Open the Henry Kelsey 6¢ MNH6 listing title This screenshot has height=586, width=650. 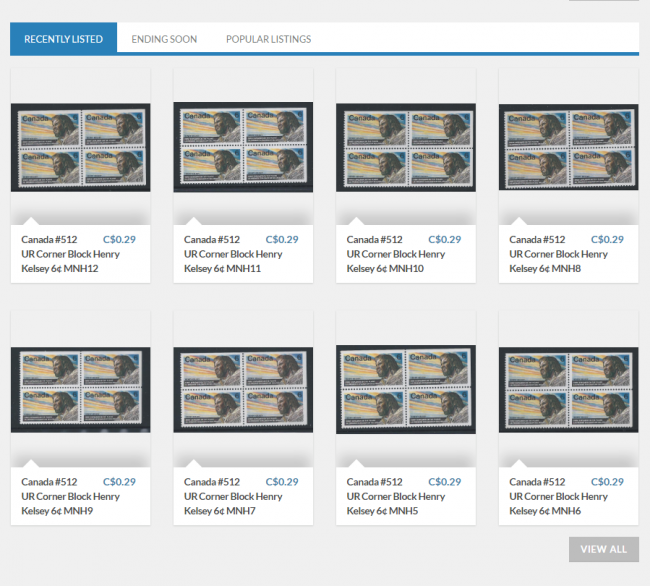558,496
